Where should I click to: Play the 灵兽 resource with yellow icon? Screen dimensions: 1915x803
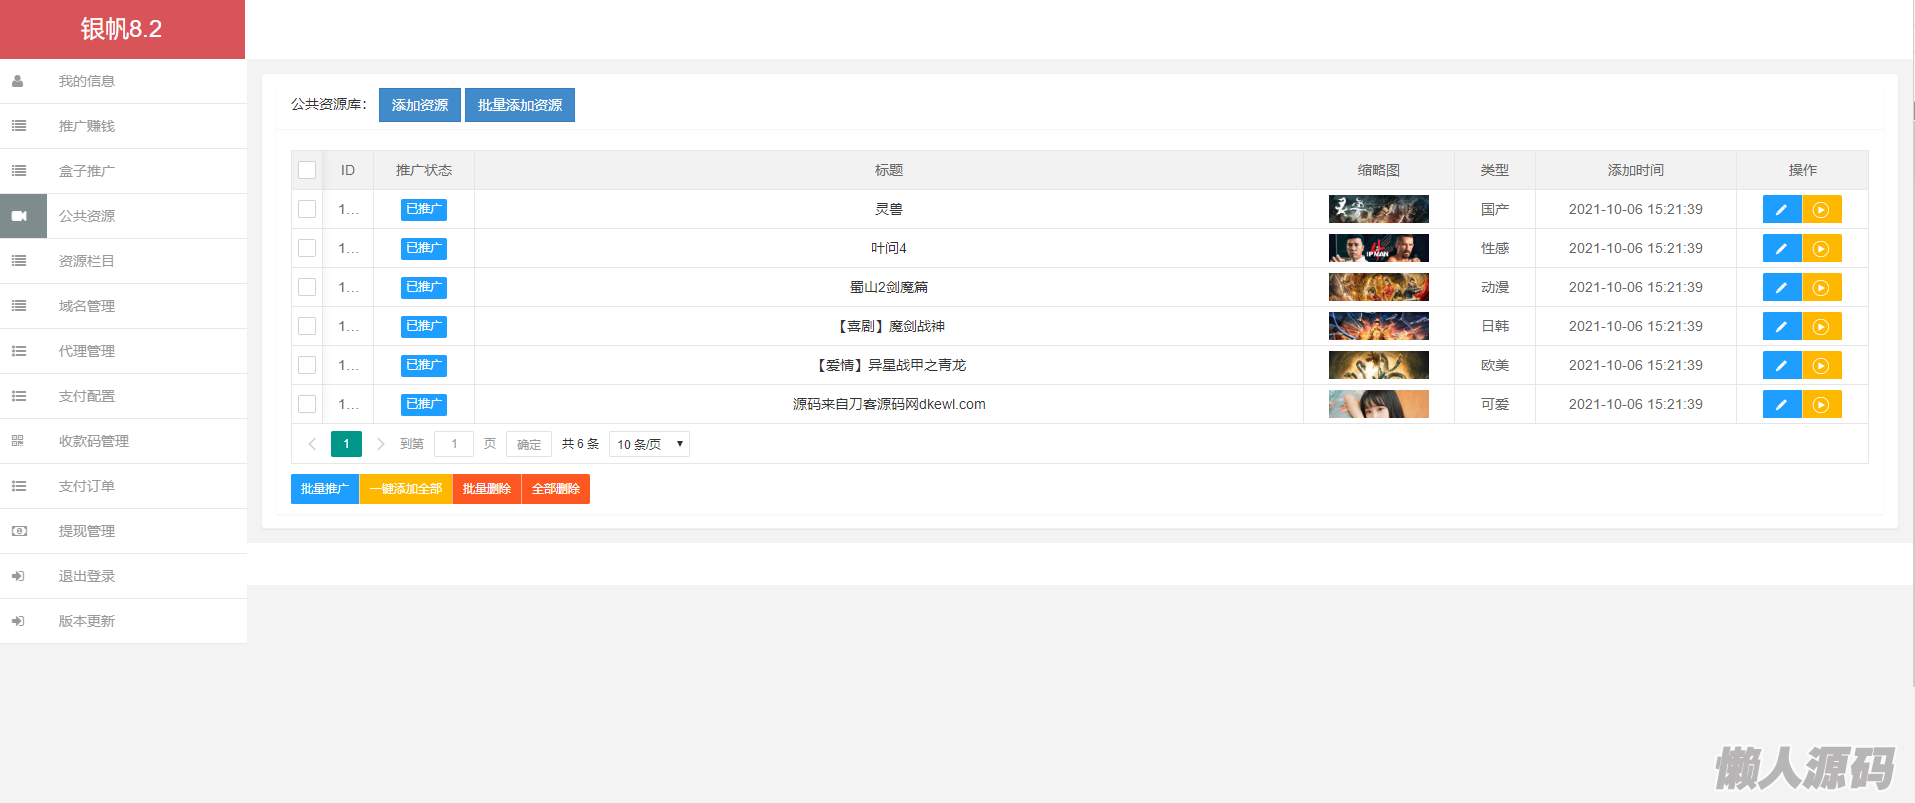(1821, 210)
